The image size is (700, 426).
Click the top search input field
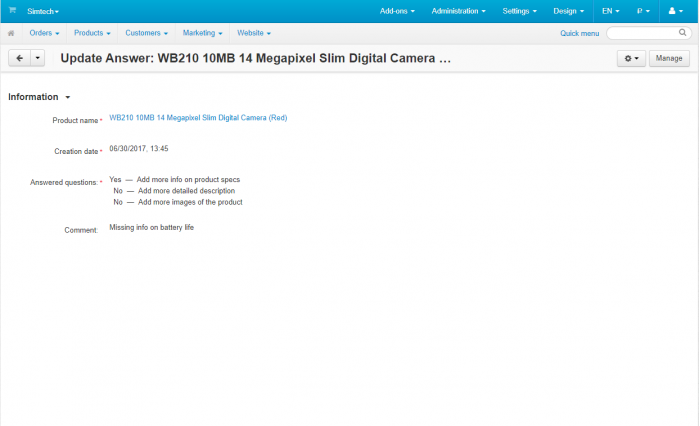648,33
